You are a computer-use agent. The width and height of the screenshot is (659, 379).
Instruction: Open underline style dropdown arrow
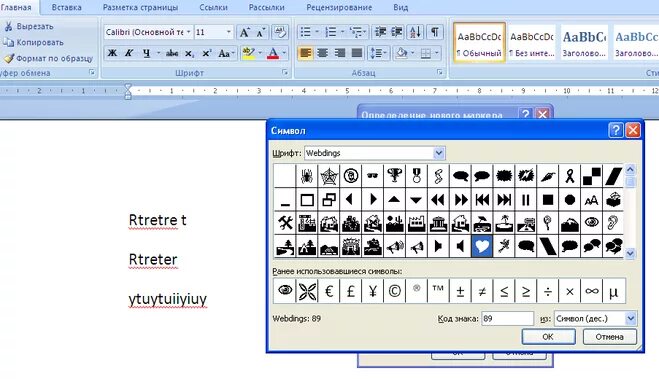158,53
